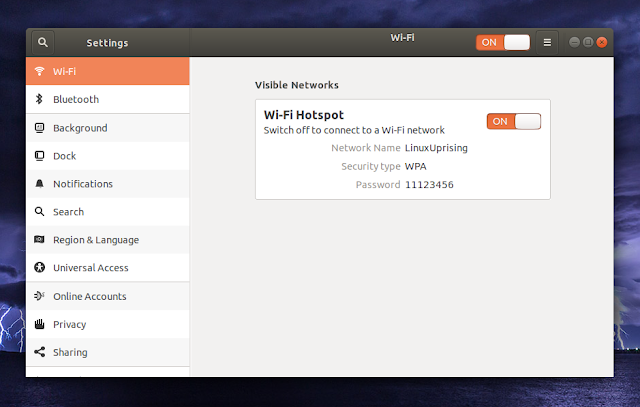Go to Region & Language settings

click(95, 240)
